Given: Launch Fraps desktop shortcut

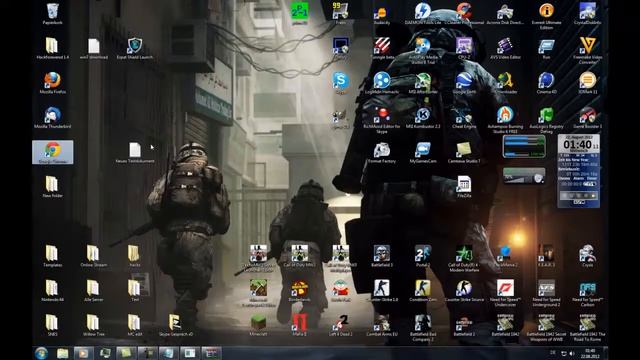Looking at the screenshot, I should pyautogui.click(x=340, y=13).
